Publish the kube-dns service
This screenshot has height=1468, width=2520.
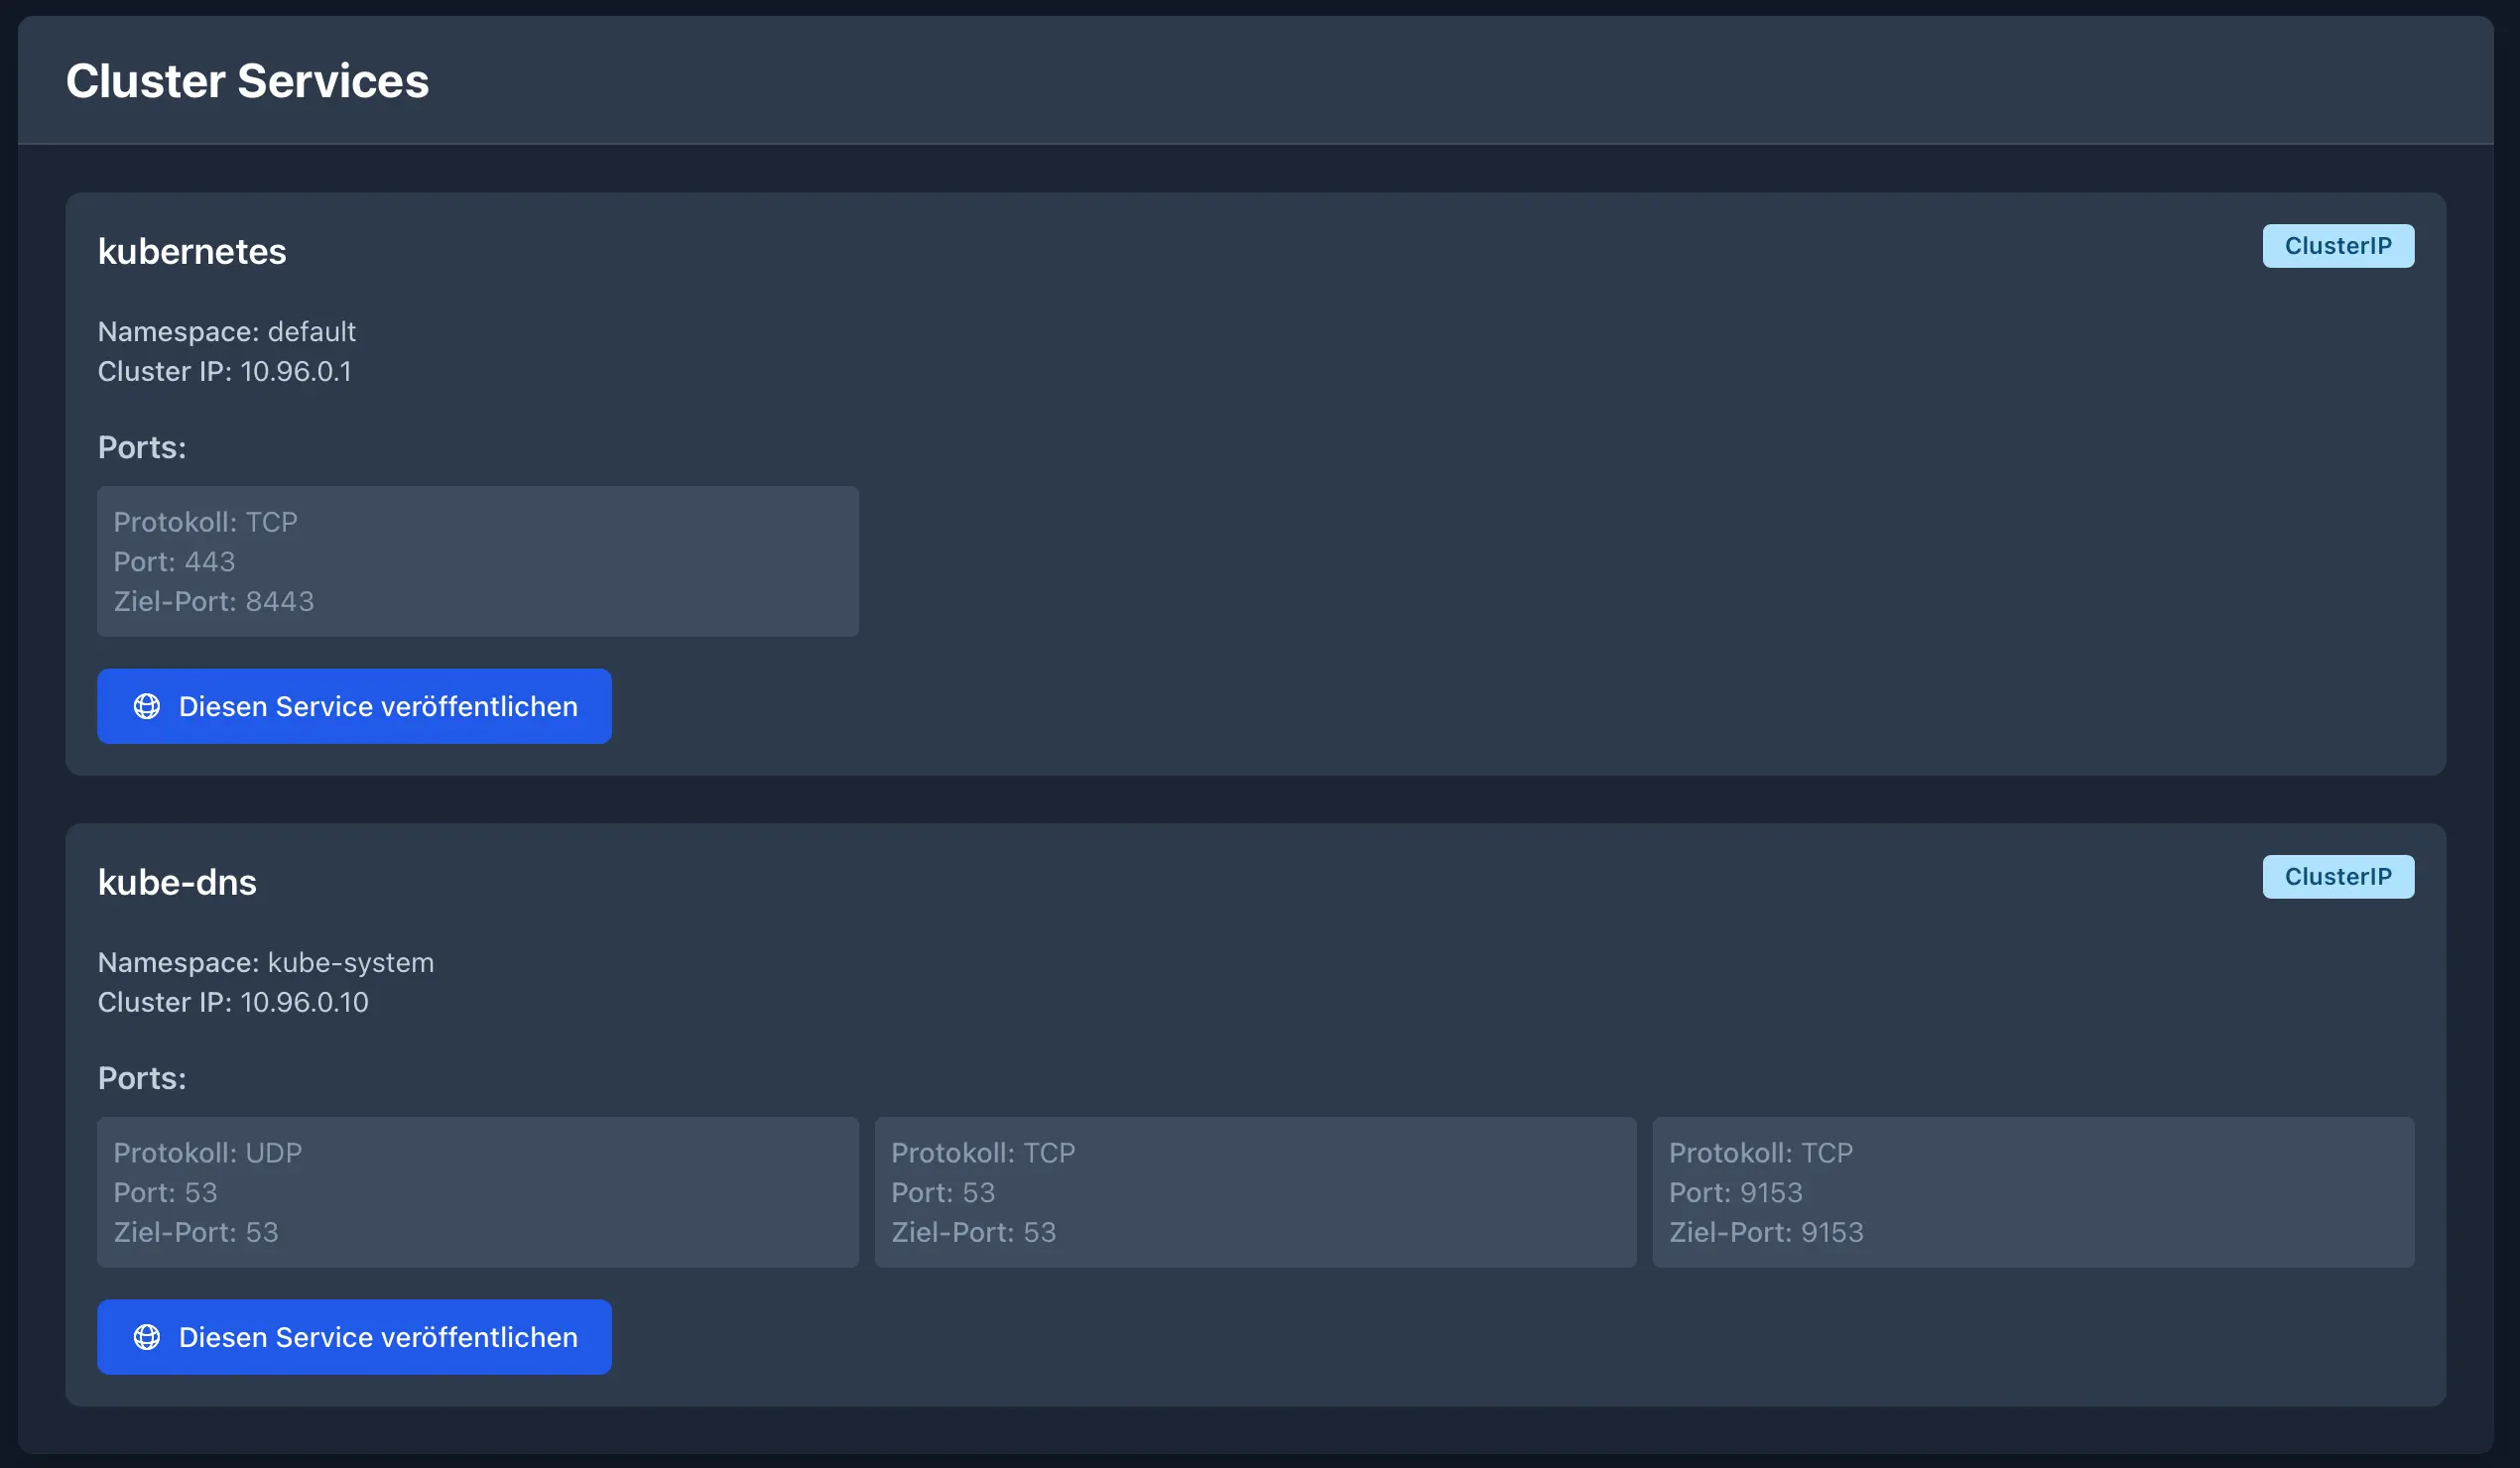coord(354,1337)
